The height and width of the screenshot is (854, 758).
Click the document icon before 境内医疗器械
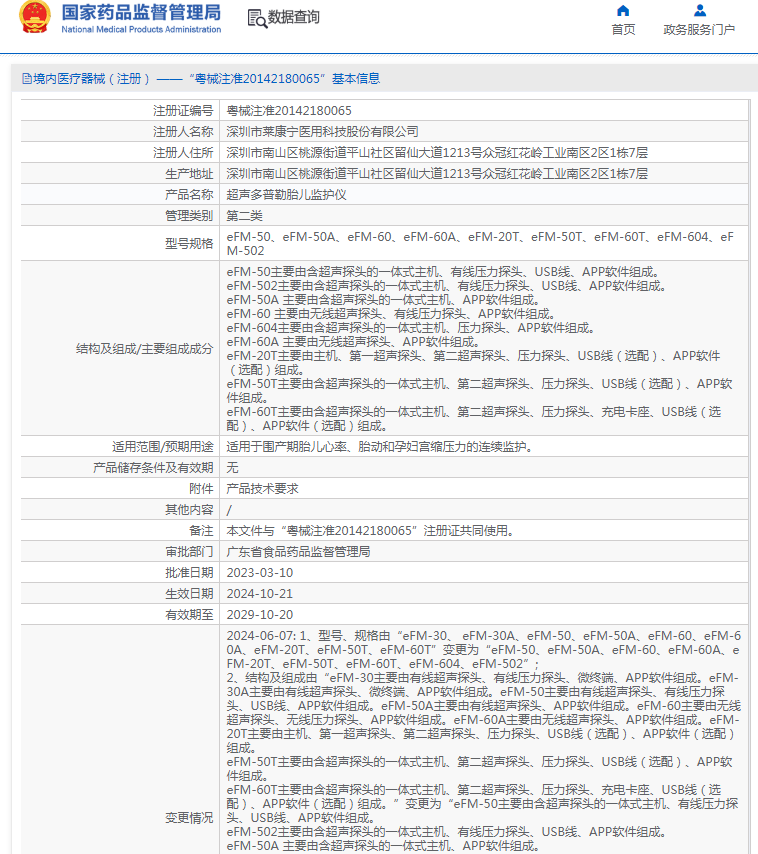click(27, 79)
